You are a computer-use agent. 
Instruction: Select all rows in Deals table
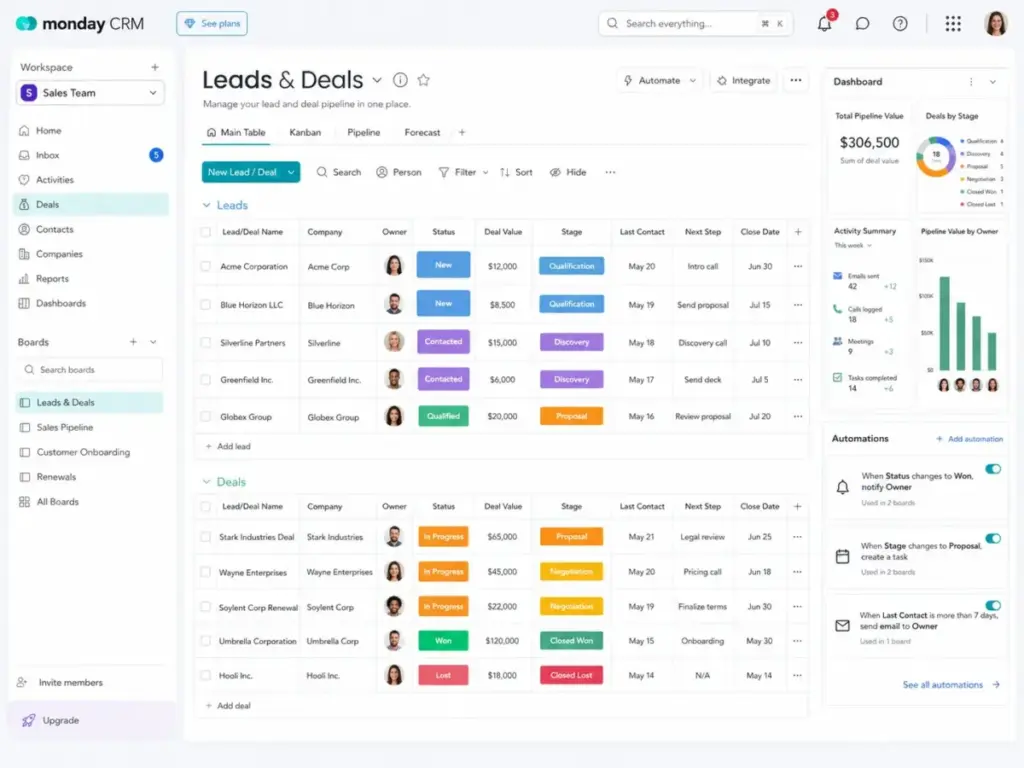pos(206,506)
